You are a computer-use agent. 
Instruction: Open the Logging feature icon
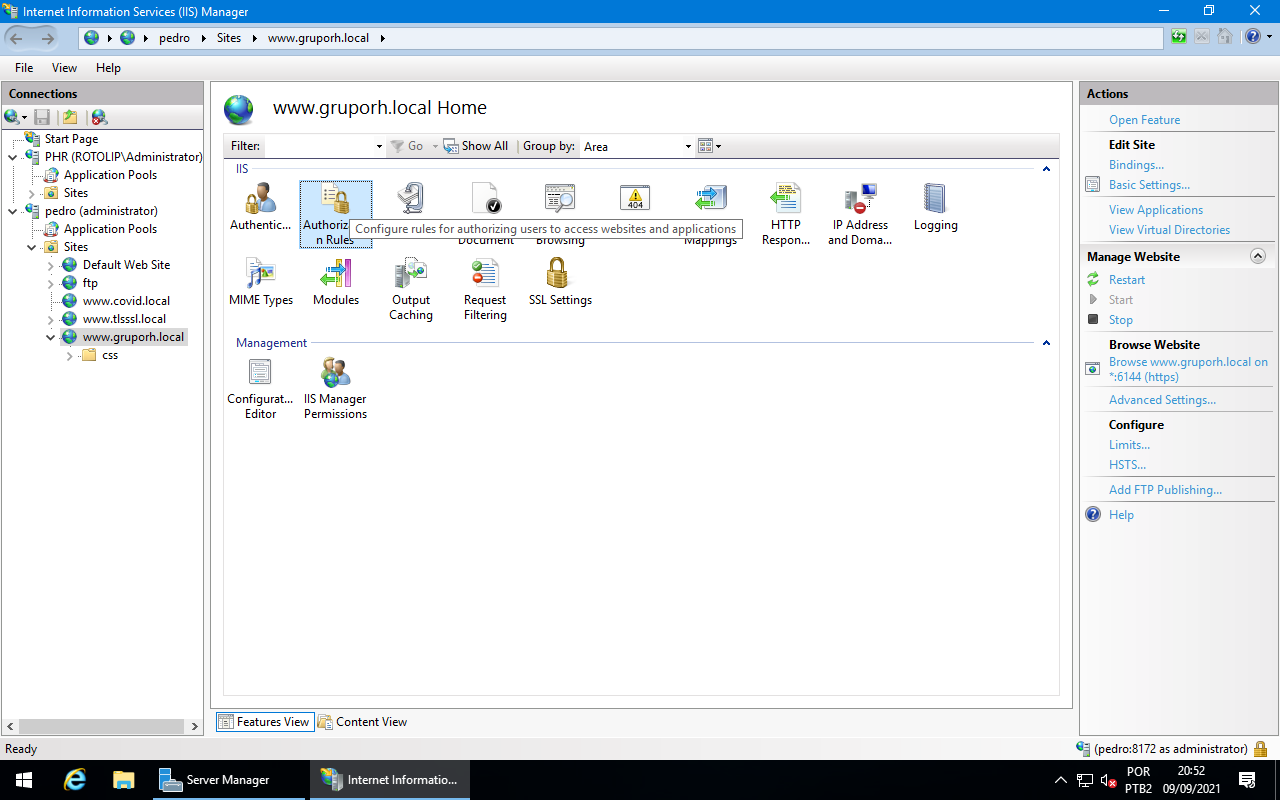pyautogui.click(x=935, y=200)
